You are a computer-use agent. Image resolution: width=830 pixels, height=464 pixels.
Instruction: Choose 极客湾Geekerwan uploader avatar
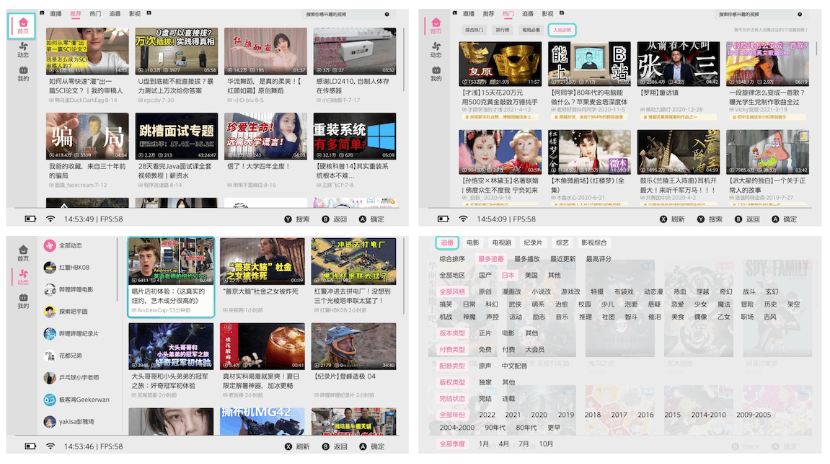[x=48, y=399]
